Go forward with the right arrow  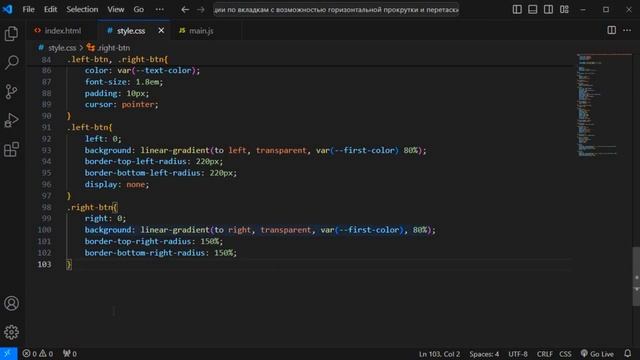(200, 9)
